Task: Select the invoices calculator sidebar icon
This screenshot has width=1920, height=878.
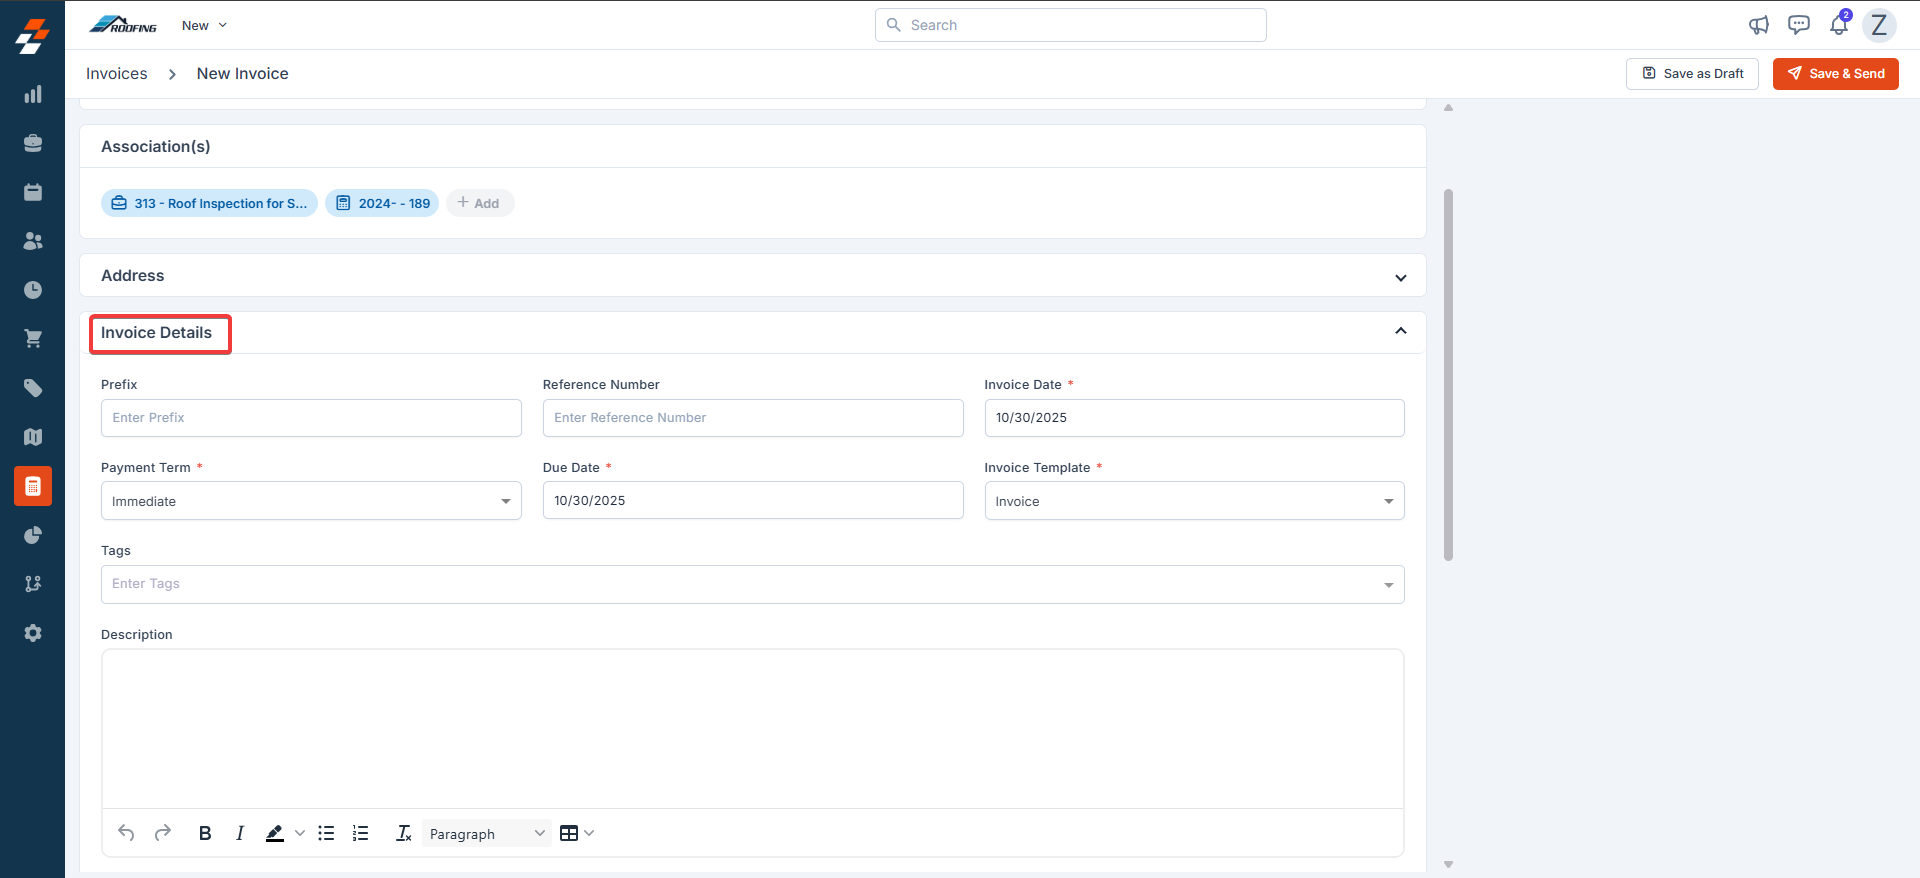Action: coord(33,486)
